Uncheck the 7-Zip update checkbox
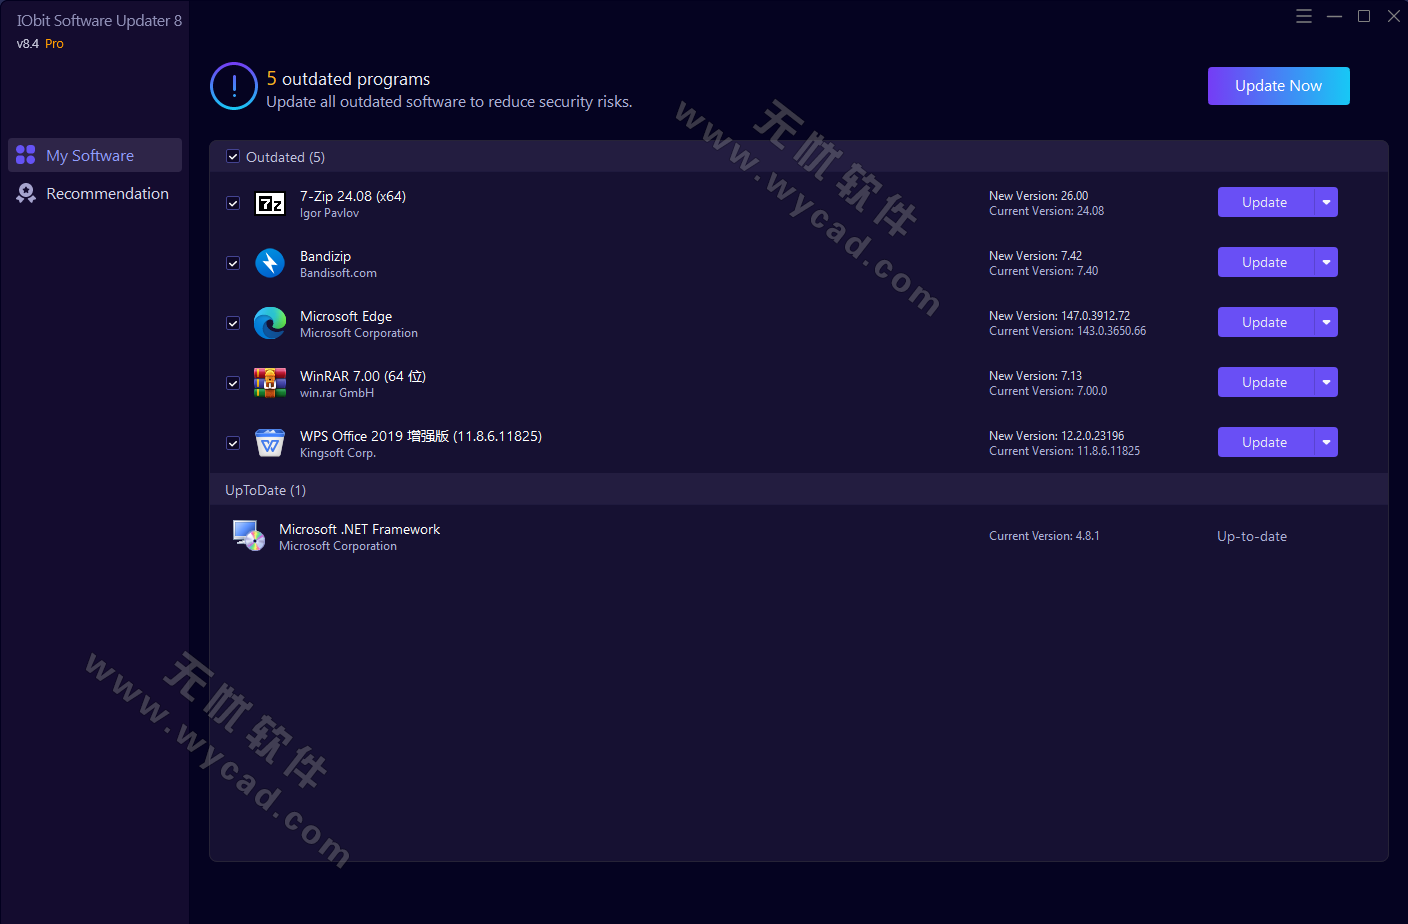This screenshot has width=1408, height=924. [x=233, y=202]
